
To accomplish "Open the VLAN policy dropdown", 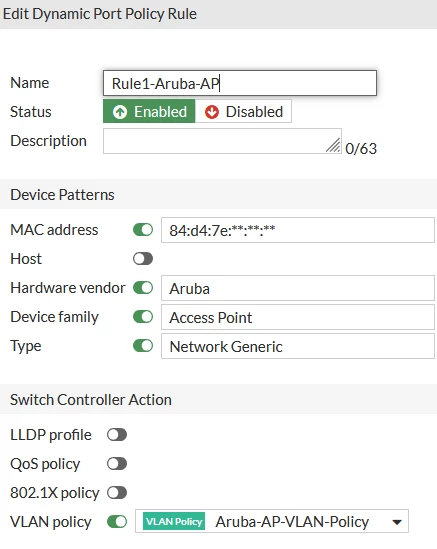I will (272, 521).
